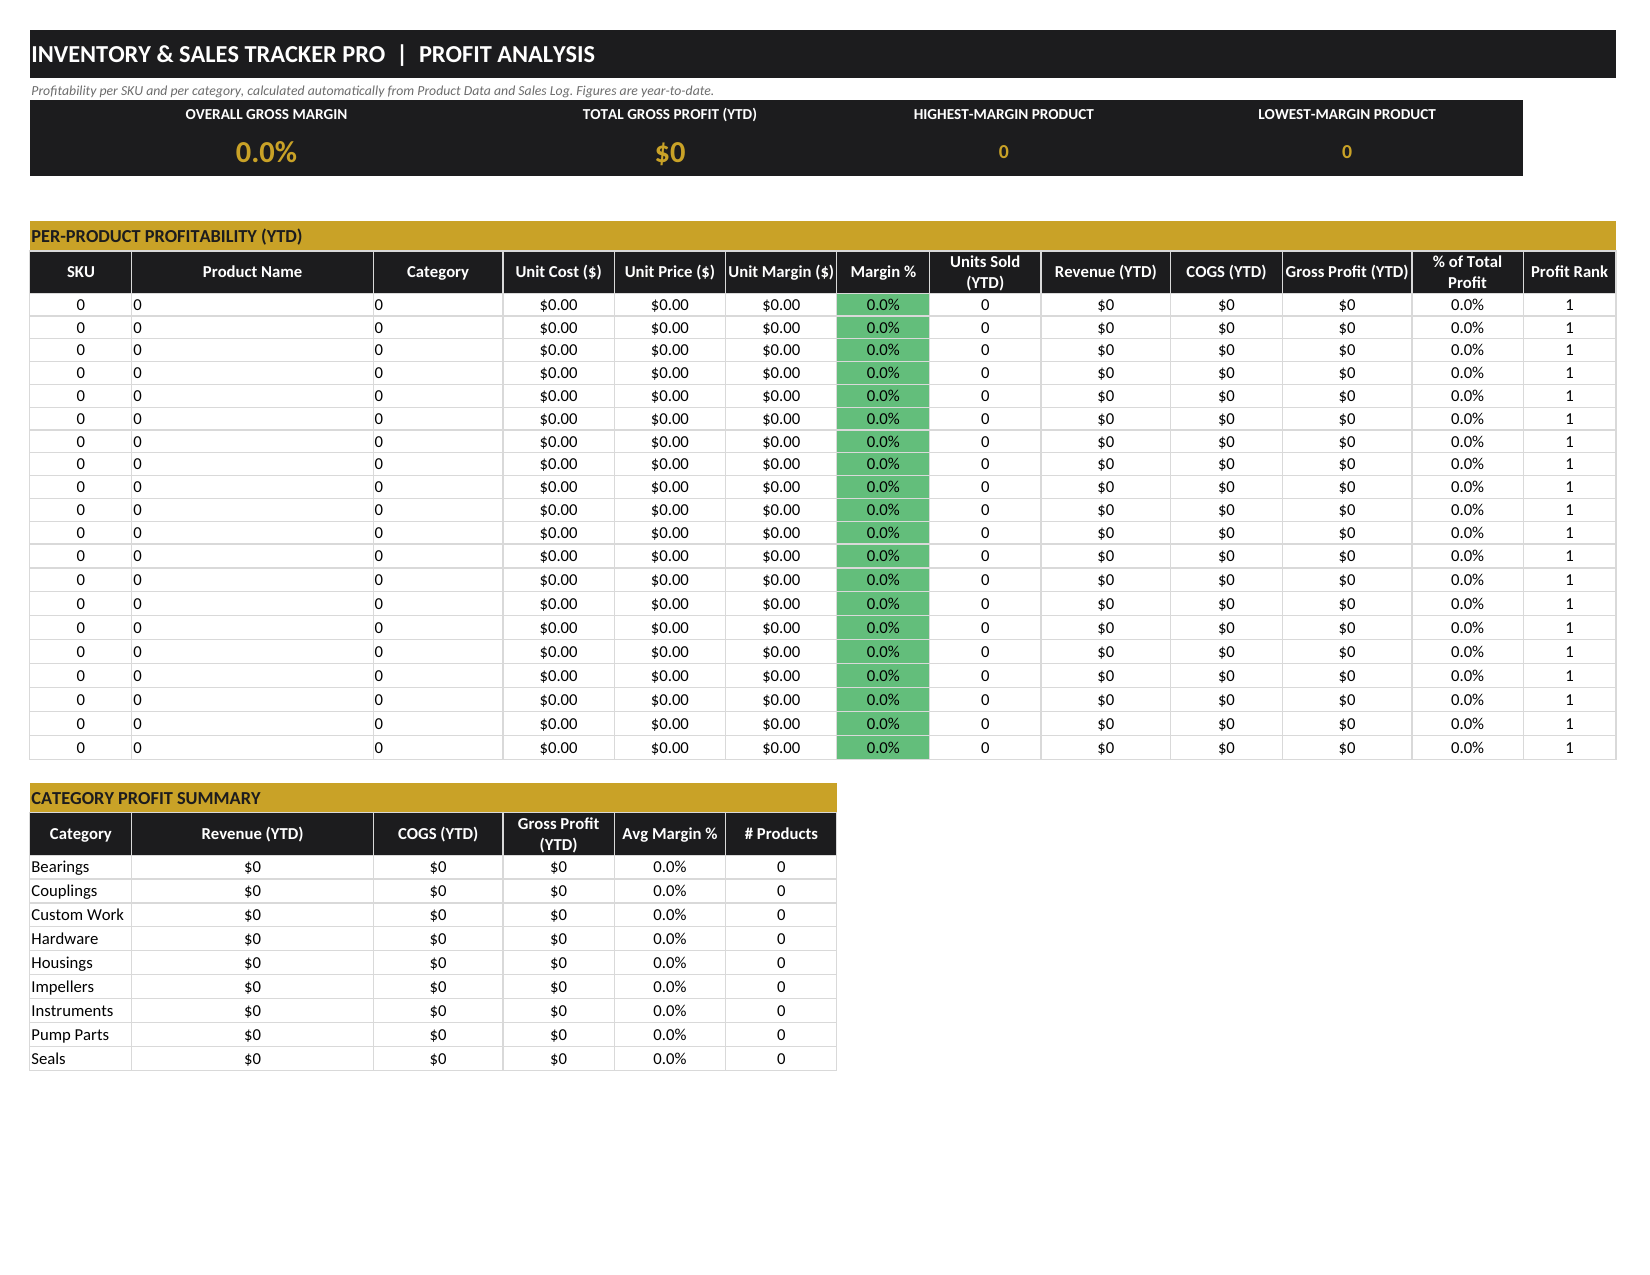Click the Gross Profit cell for Pump Parts
The image size is (1650, 1275).
(x=558, y=1035)
